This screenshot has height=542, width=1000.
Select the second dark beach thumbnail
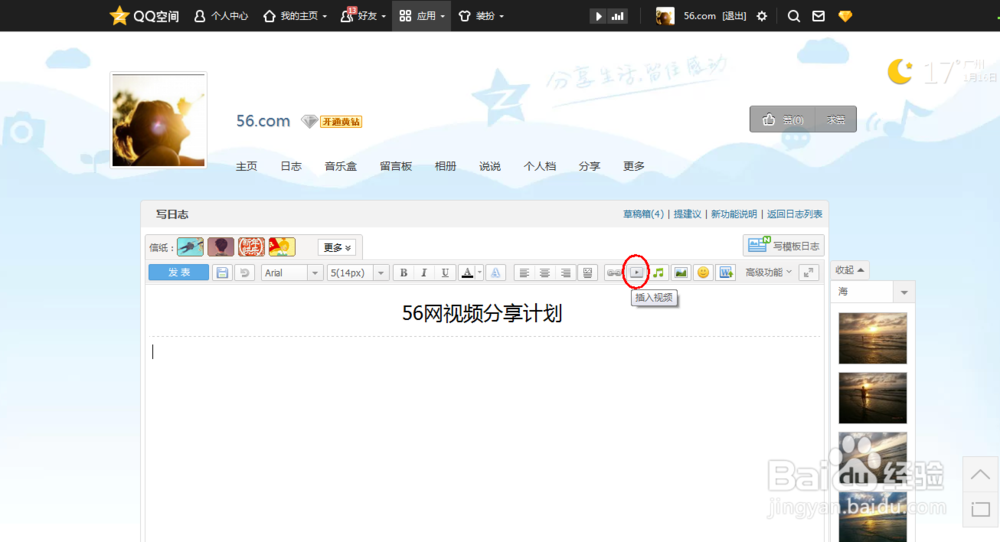click(872, 399)
